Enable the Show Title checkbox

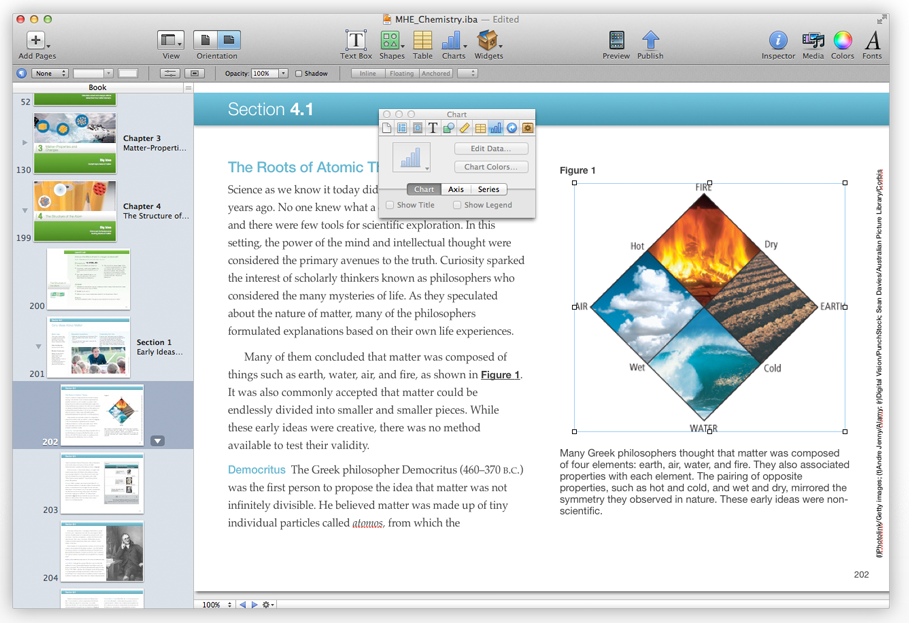pyautogui.click(x=390, y=205)
